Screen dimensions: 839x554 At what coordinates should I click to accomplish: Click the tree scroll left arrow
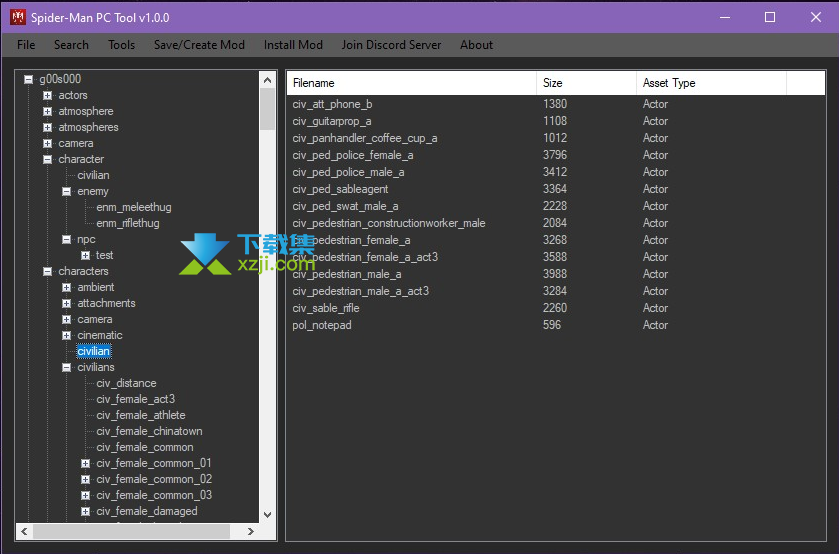coord(24,532)
